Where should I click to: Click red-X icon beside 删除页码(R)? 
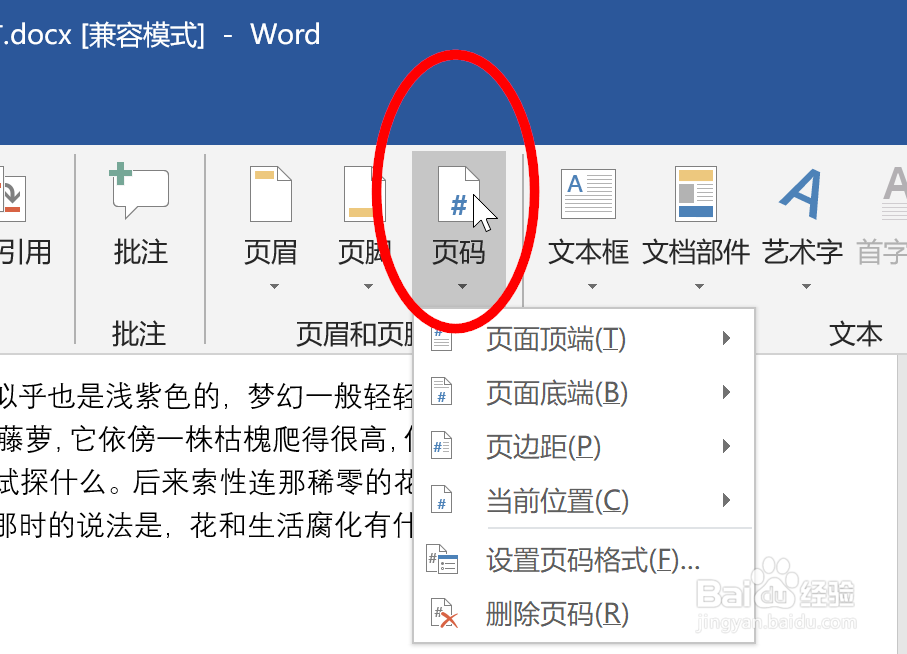coord(444,614)
